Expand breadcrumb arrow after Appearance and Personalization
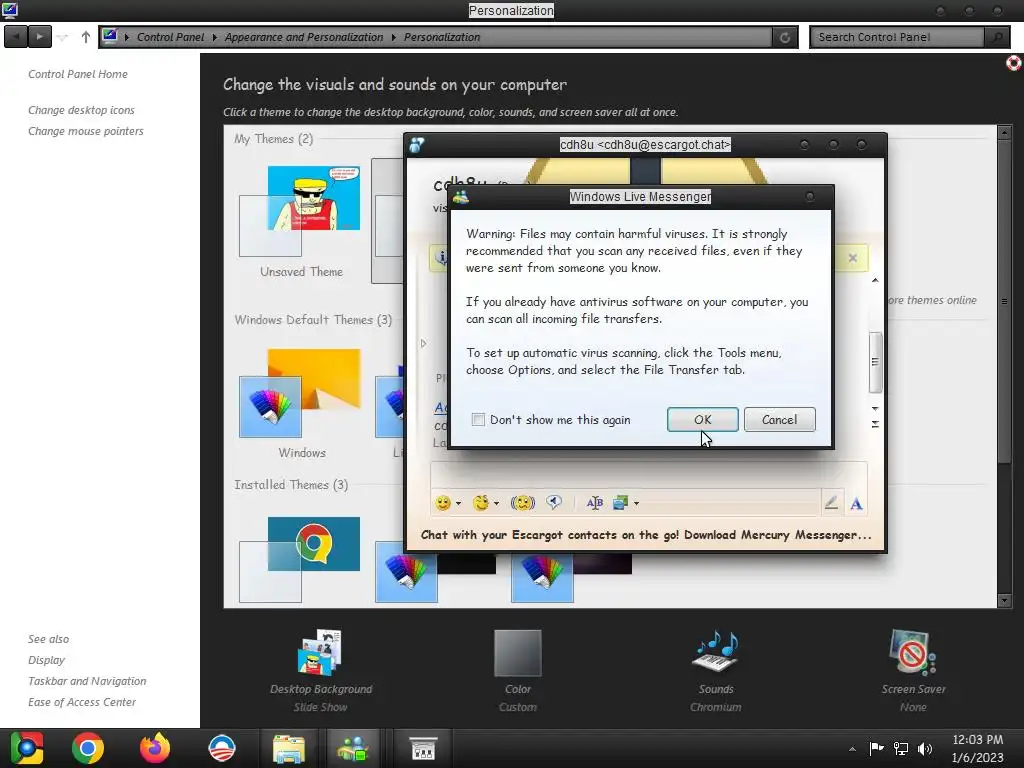 click(x=393, y=37)
